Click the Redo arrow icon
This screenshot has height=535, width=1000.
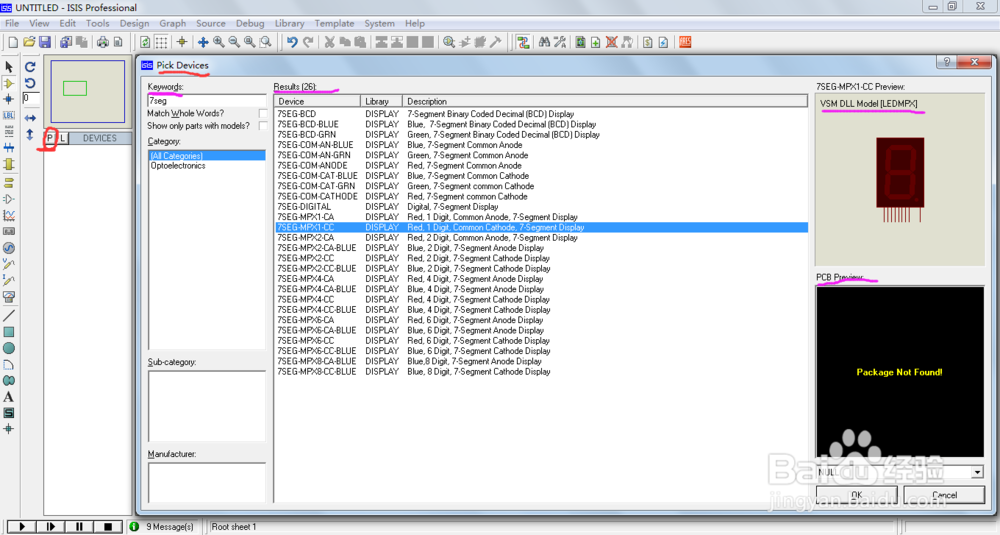[308, 43]
